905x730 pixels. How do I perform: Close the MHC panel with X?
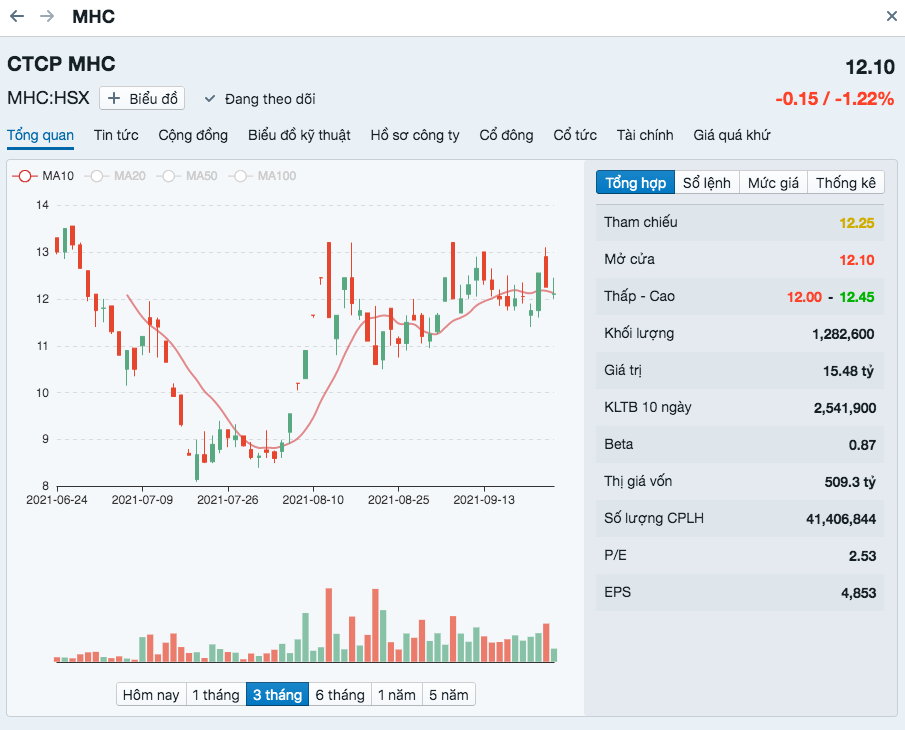tap(892, 16)
